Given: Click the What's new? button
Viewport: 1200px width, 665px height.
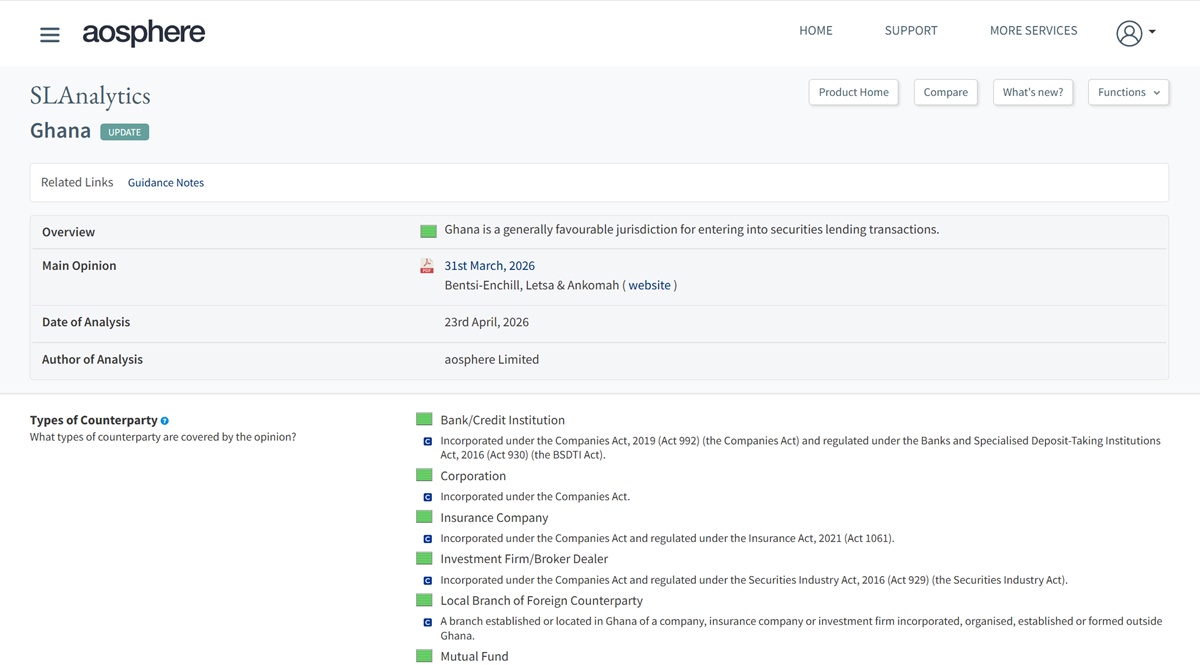Looking at the screenshot, I should point(1033,92).
